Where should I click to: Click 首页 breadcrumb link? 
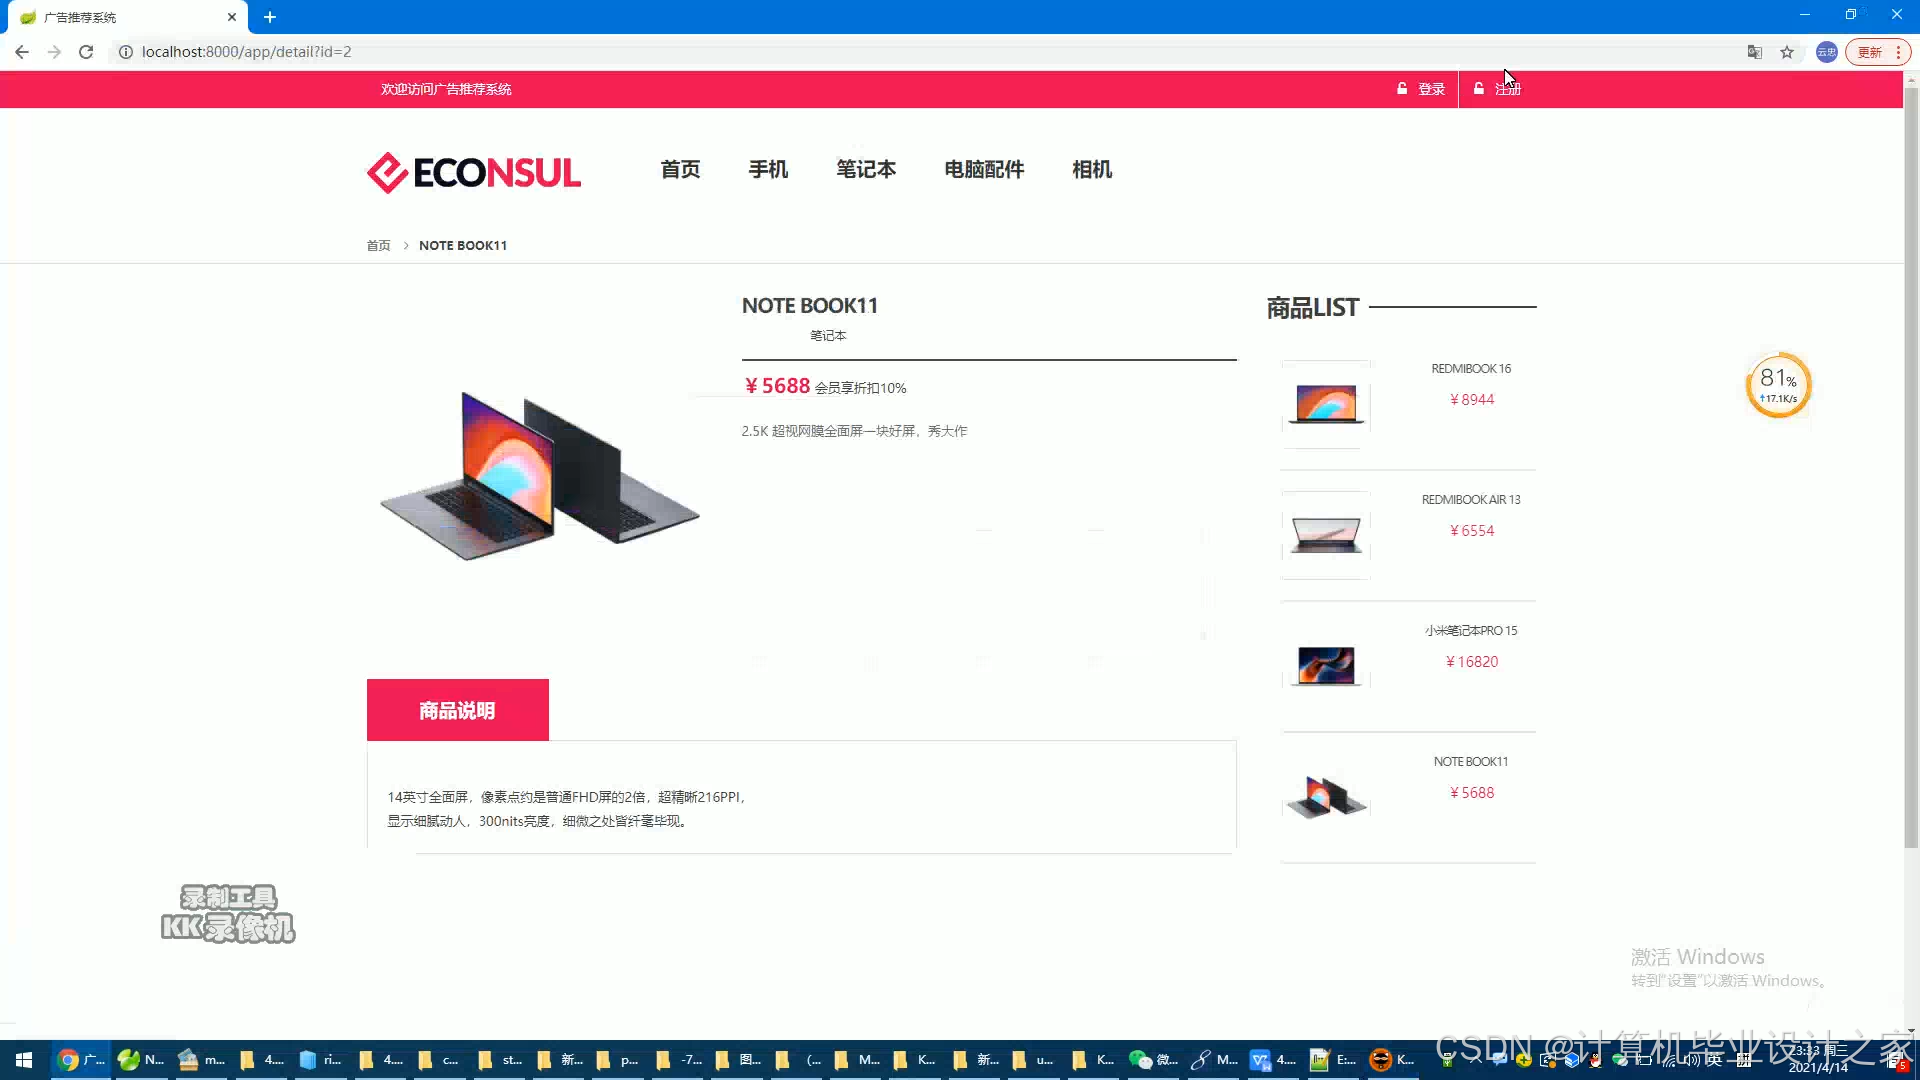click(378, 245)
